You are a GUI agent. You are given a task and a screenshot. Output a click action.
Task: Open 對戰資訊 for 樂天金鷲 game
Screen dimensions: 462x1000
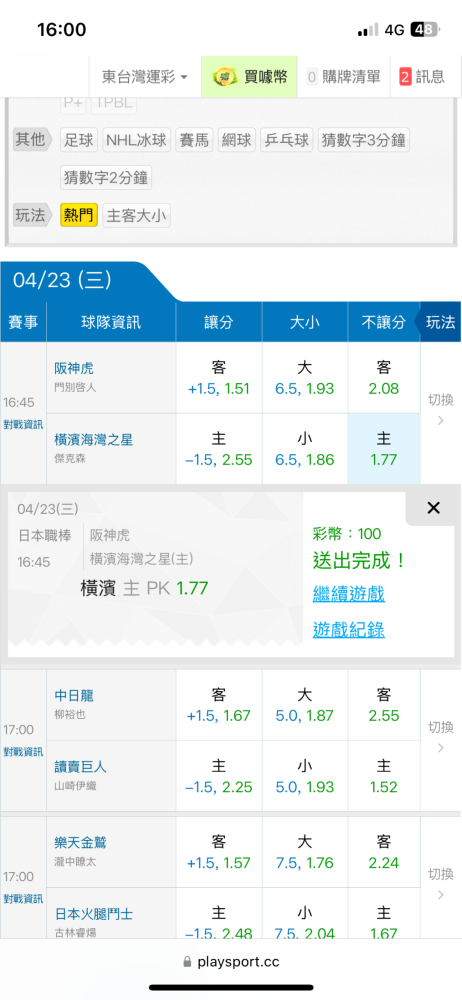coord(23,899)
